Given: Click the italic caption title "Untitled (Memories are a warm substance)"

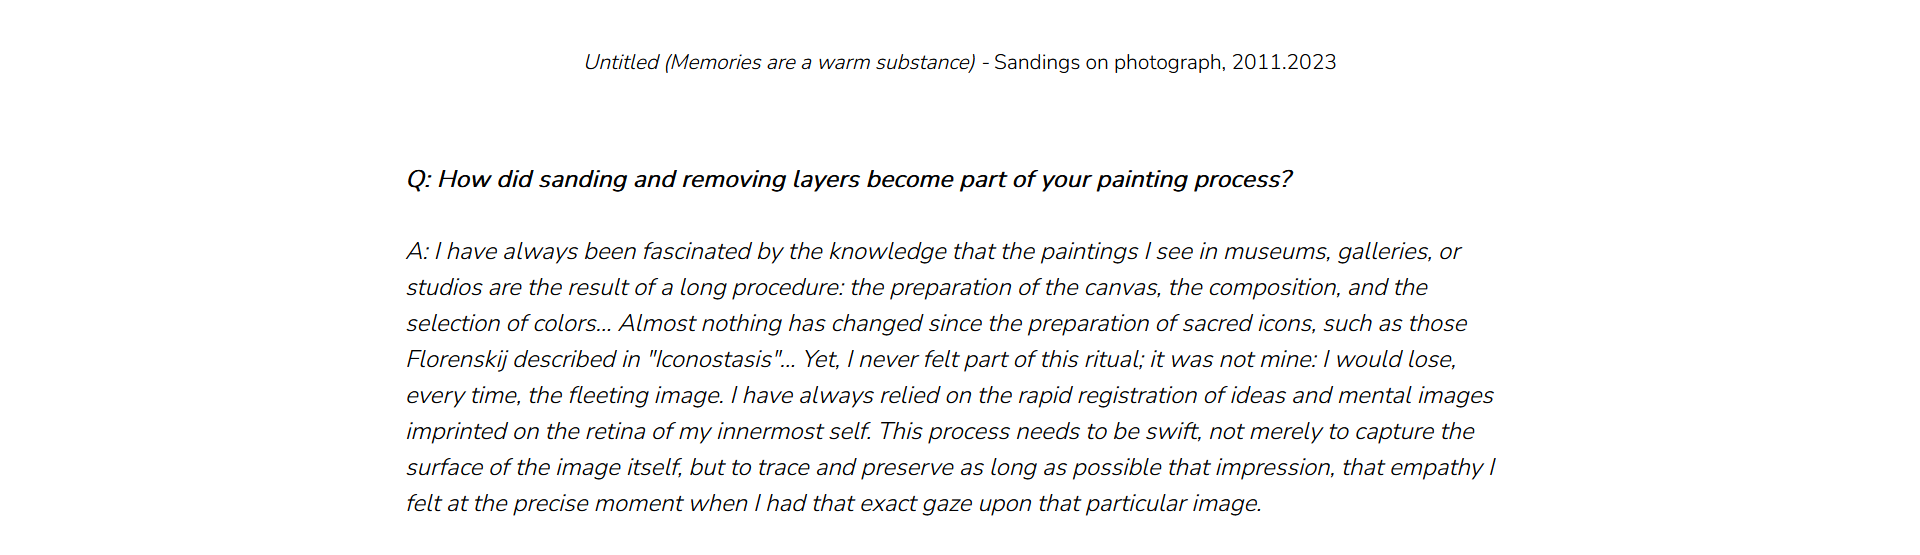Looking at the screenshot, I should tap(779, 62).
